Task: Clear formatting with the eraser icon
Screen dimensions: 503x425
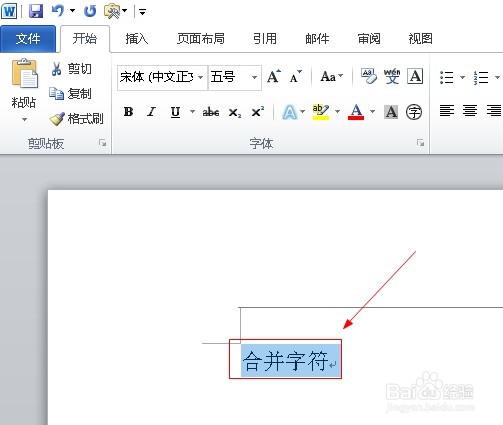Action: click(369, 76)
